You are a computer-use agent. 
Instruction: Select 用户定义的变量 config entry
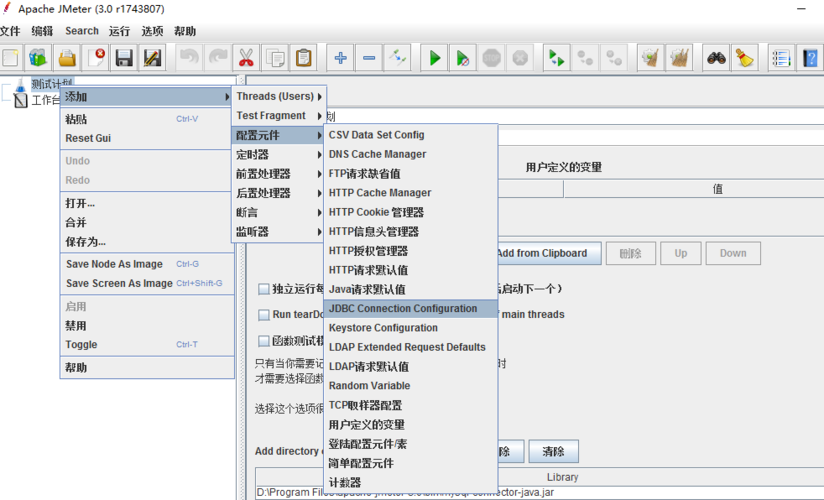pos(411,424)
